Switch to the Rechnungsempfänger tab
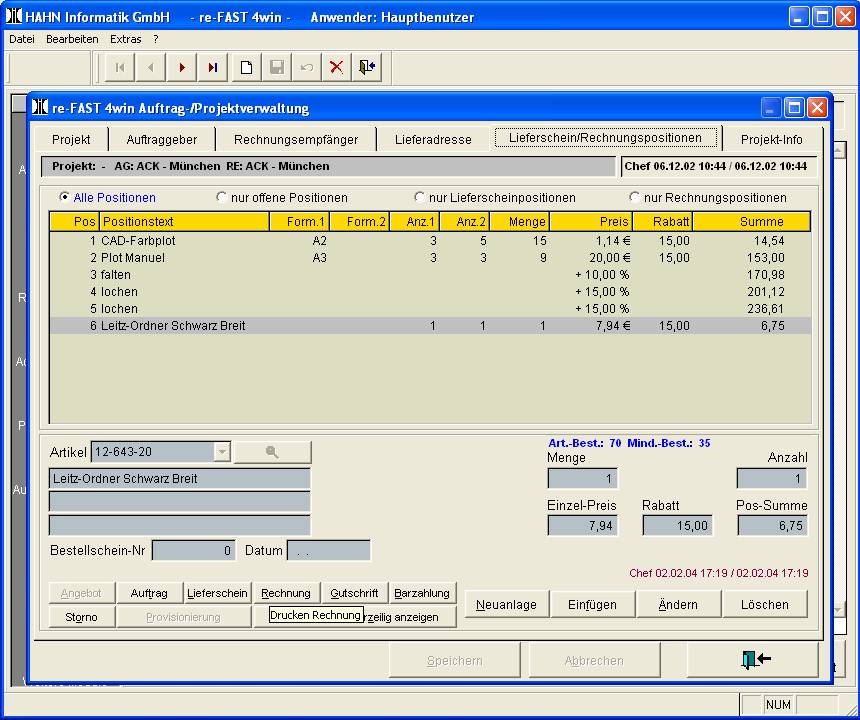860x720 pixels. tap(296, 139)
